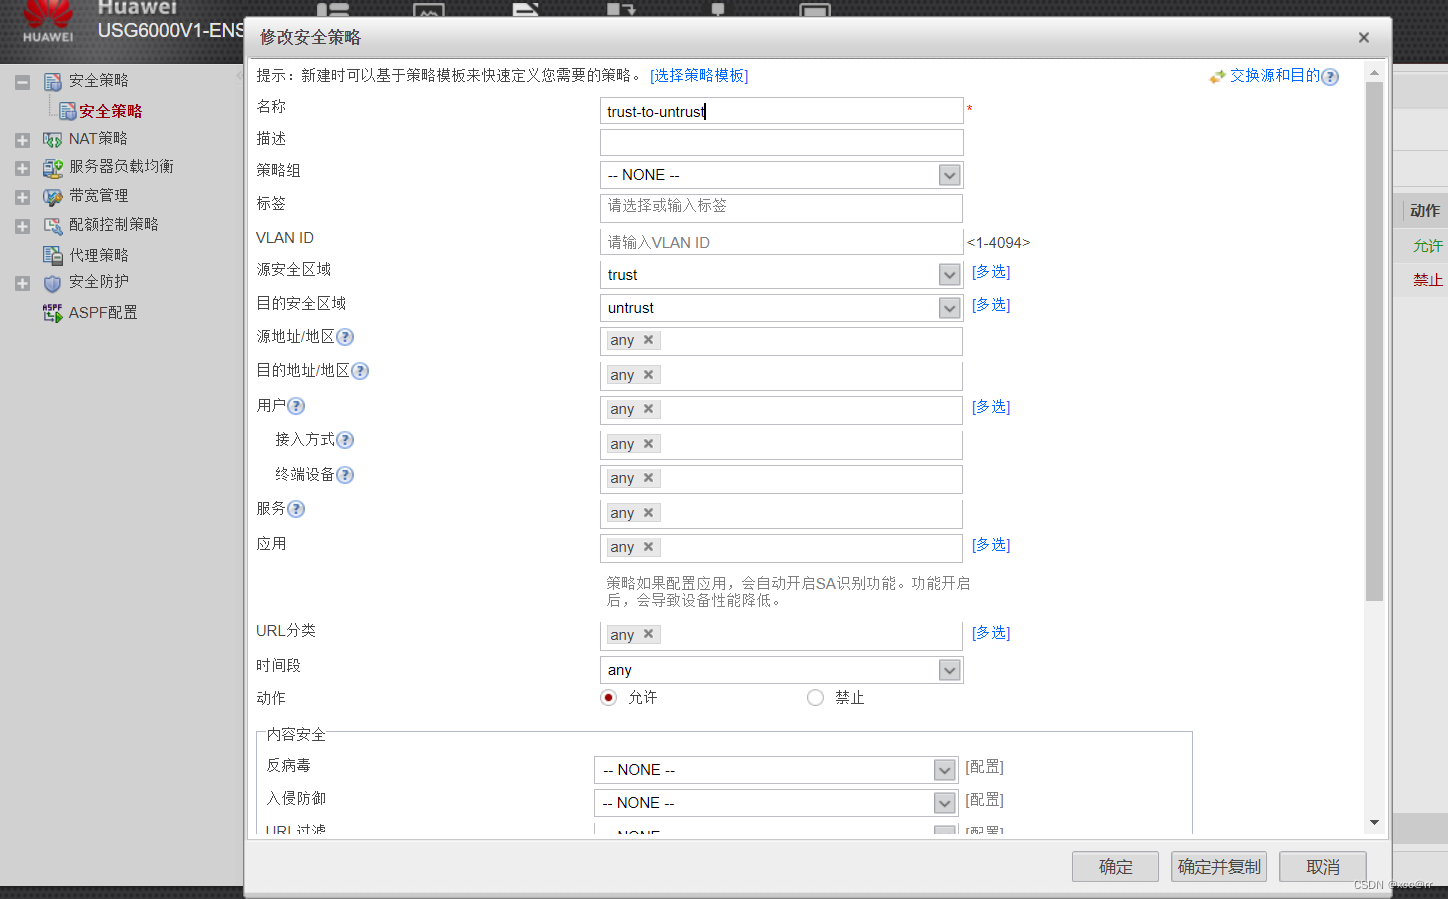
Task: Click 多选 next to 用户
Action: (x=991, y=407)
